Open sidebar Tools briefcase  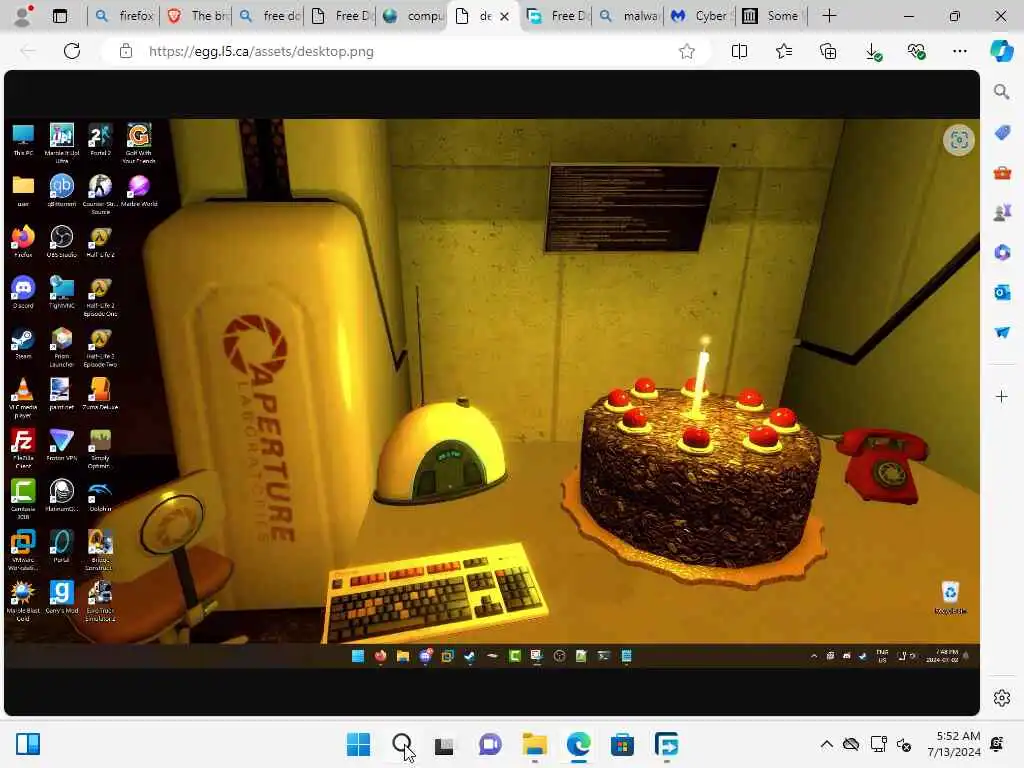click(1002, 173)
